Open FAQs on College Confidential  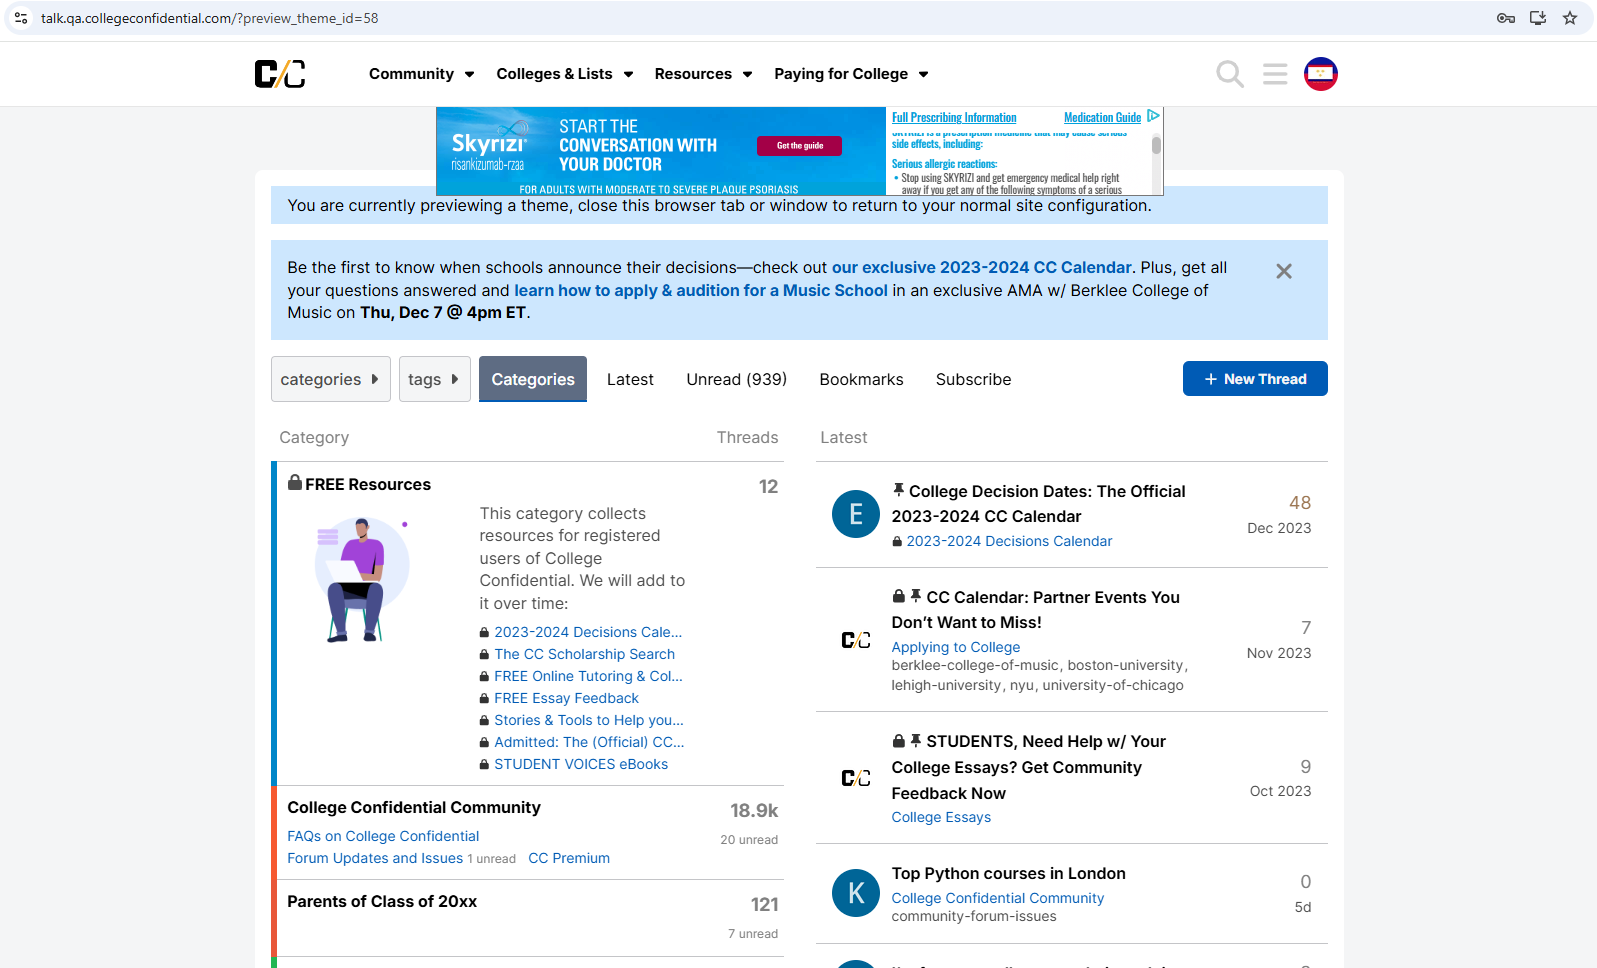coord(383,836)
